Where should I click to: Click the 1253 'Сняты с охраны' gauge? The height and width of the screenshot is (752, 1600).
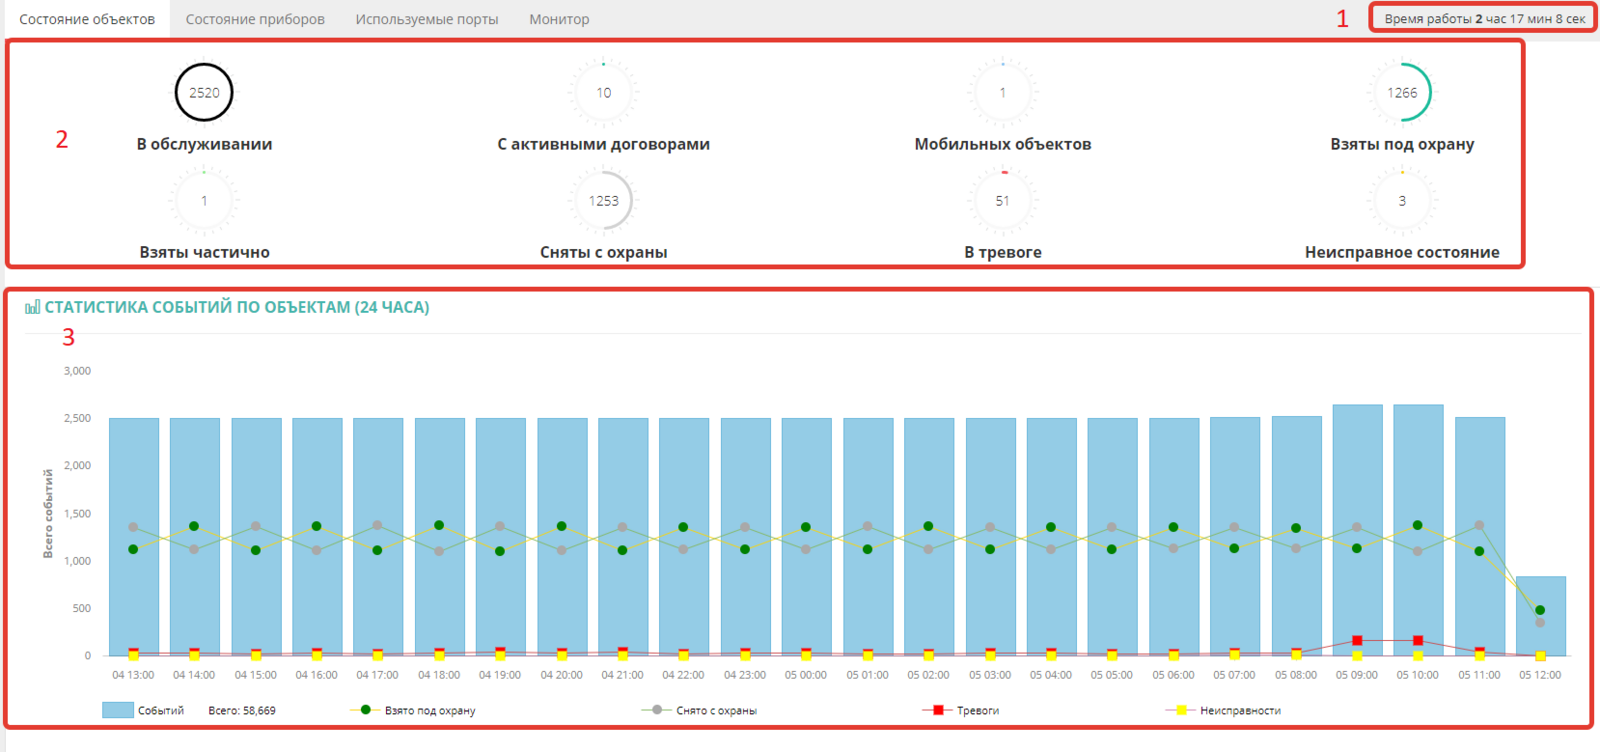tap(603, 201)
